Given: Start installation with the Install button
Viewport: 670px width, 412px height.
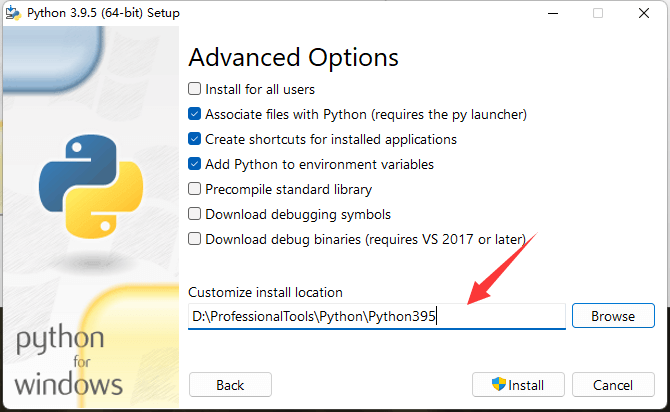Looking at the screenshot, I should pyautogui.click(x=518, y=385).
